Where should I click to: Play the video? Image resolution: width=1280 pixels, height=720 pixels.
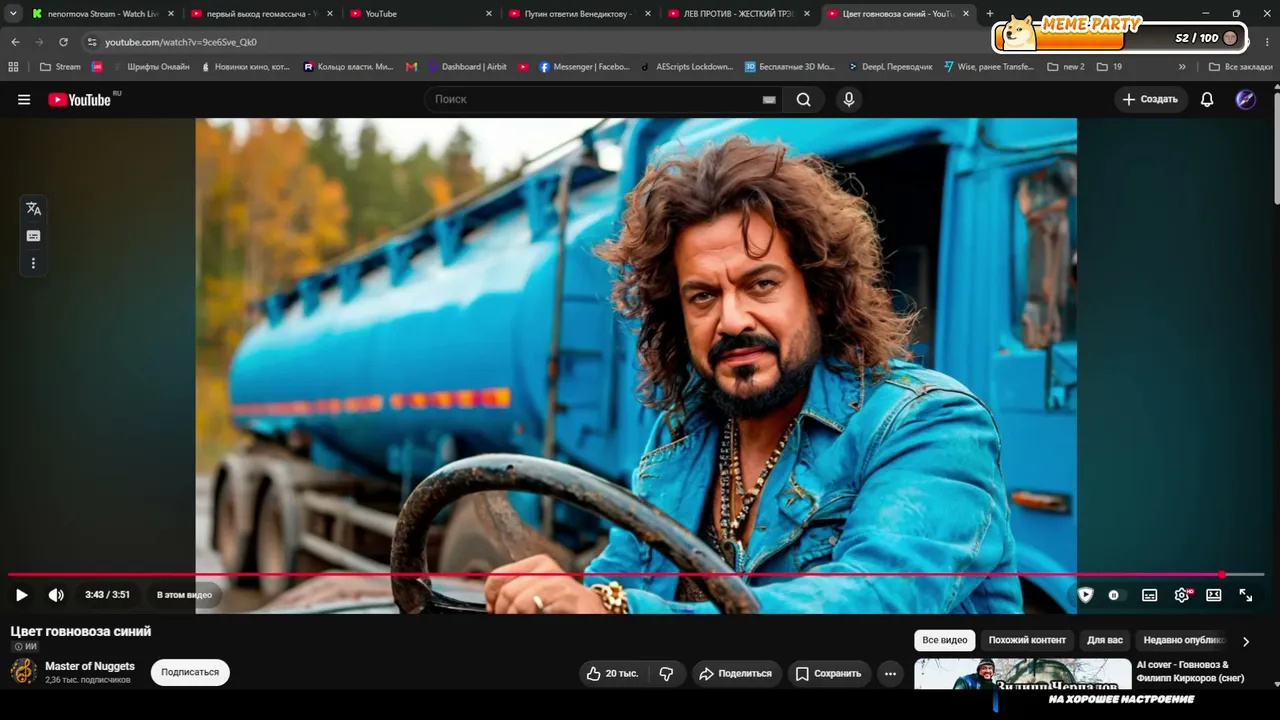click(21, 595)
